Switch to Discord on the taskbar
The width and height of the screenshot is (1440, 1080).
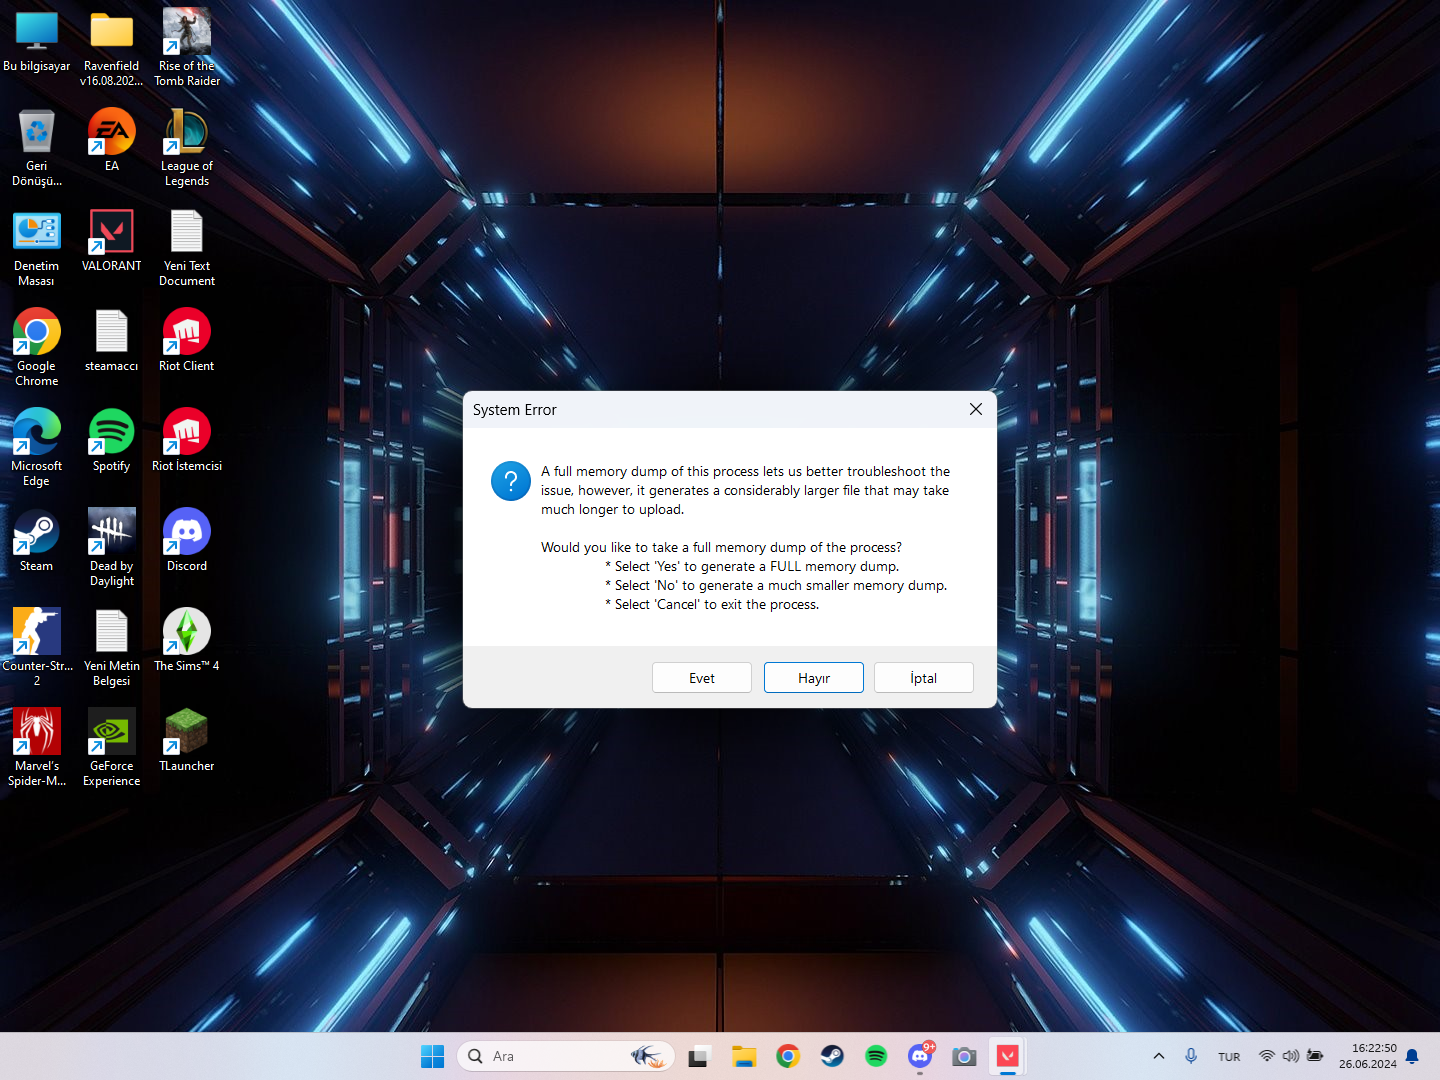coord(920,1056)
